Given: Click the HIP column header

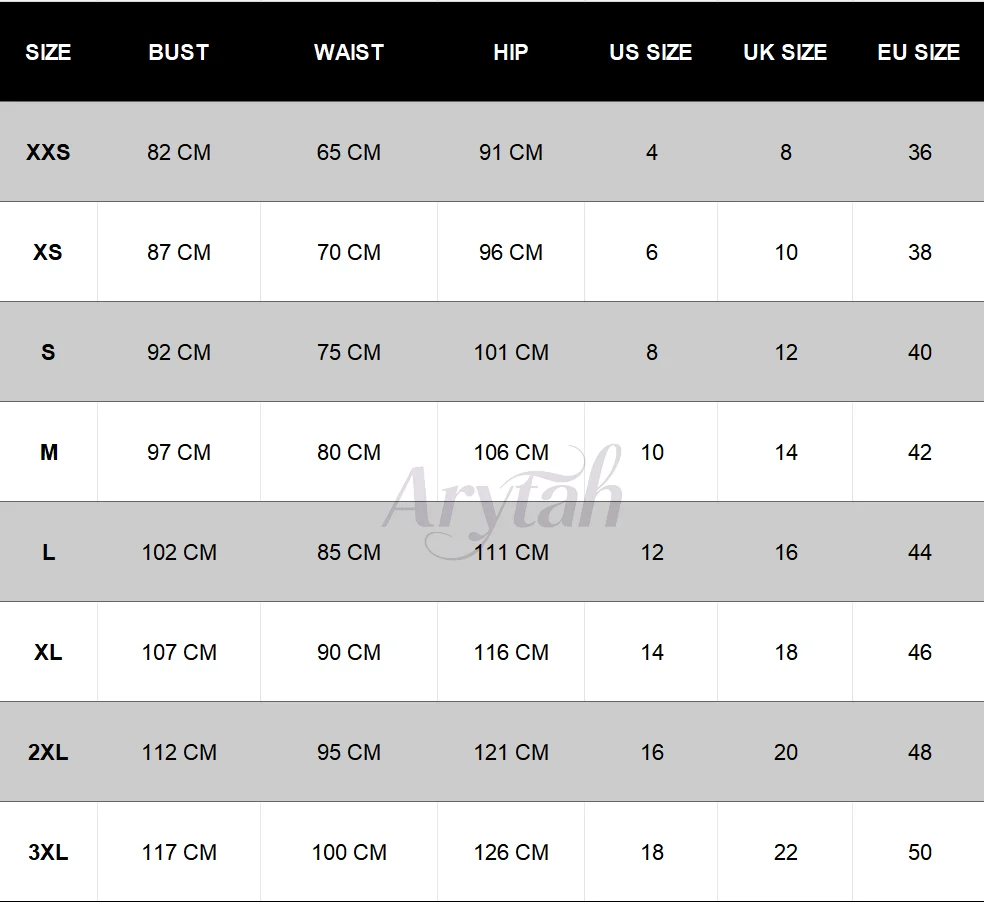Looking at the screenshot, I should coord(511,53).
